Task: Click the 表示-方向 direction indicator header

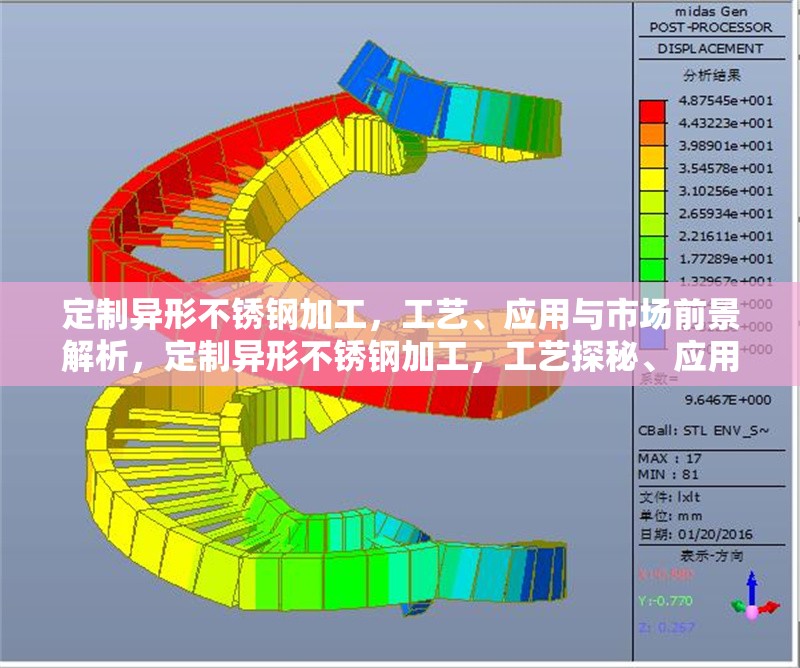Action: (x=712, y=555)
